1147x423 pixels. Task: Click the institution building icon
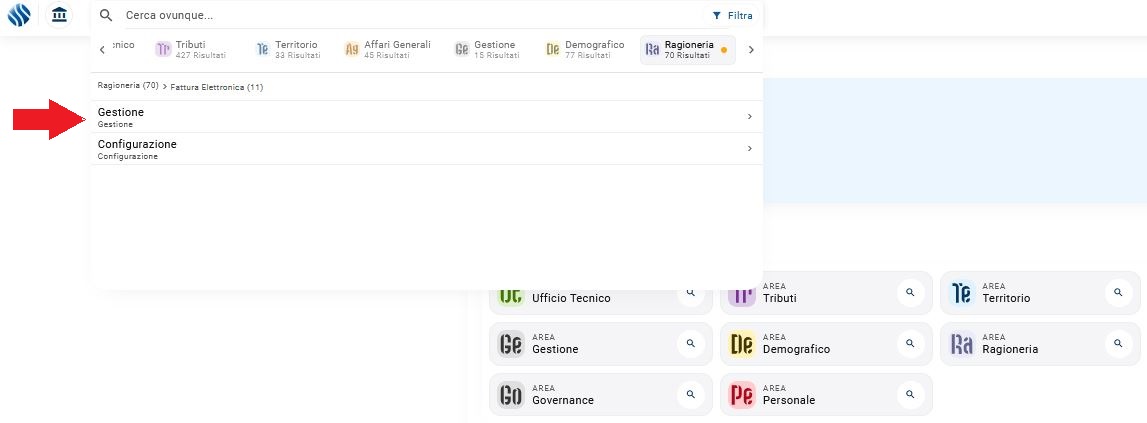(x=60, y=16)
